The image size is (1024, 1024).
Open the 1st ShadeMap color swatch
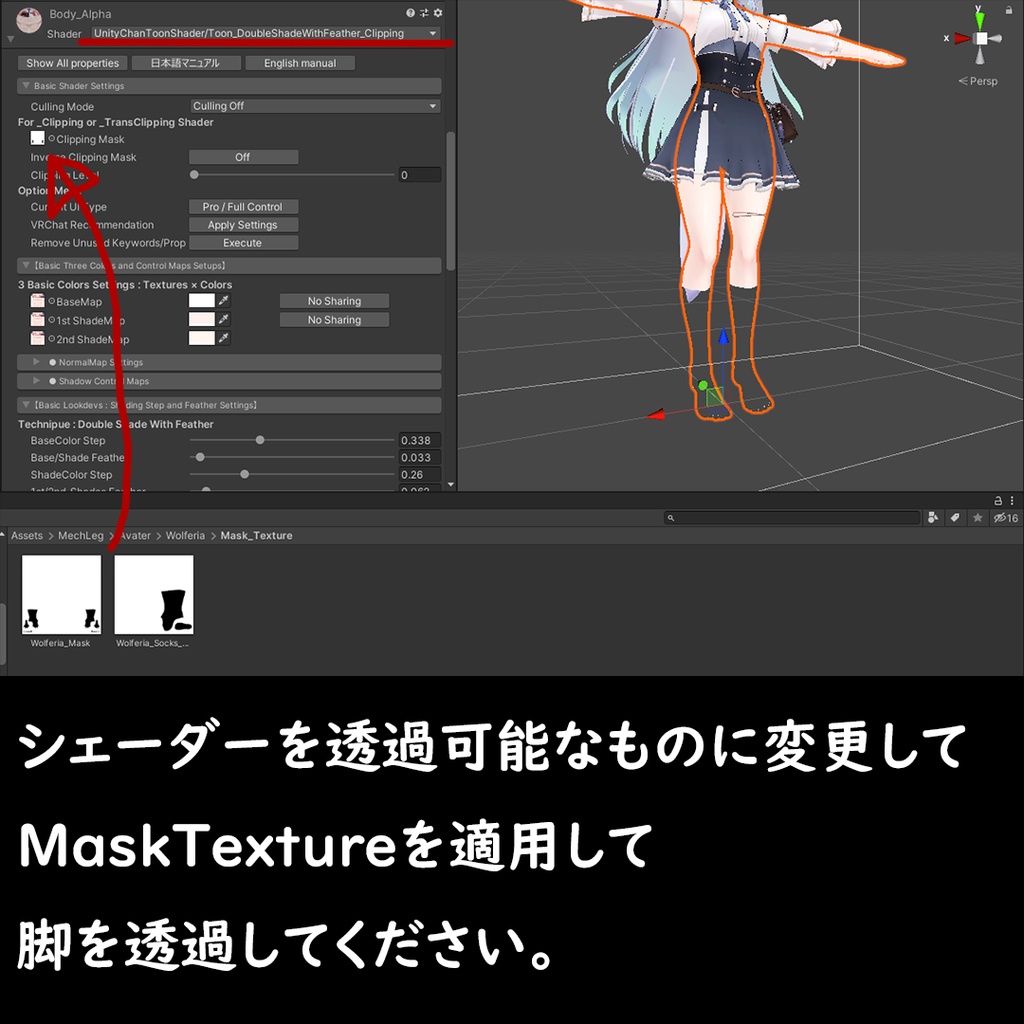pos(202,320)
